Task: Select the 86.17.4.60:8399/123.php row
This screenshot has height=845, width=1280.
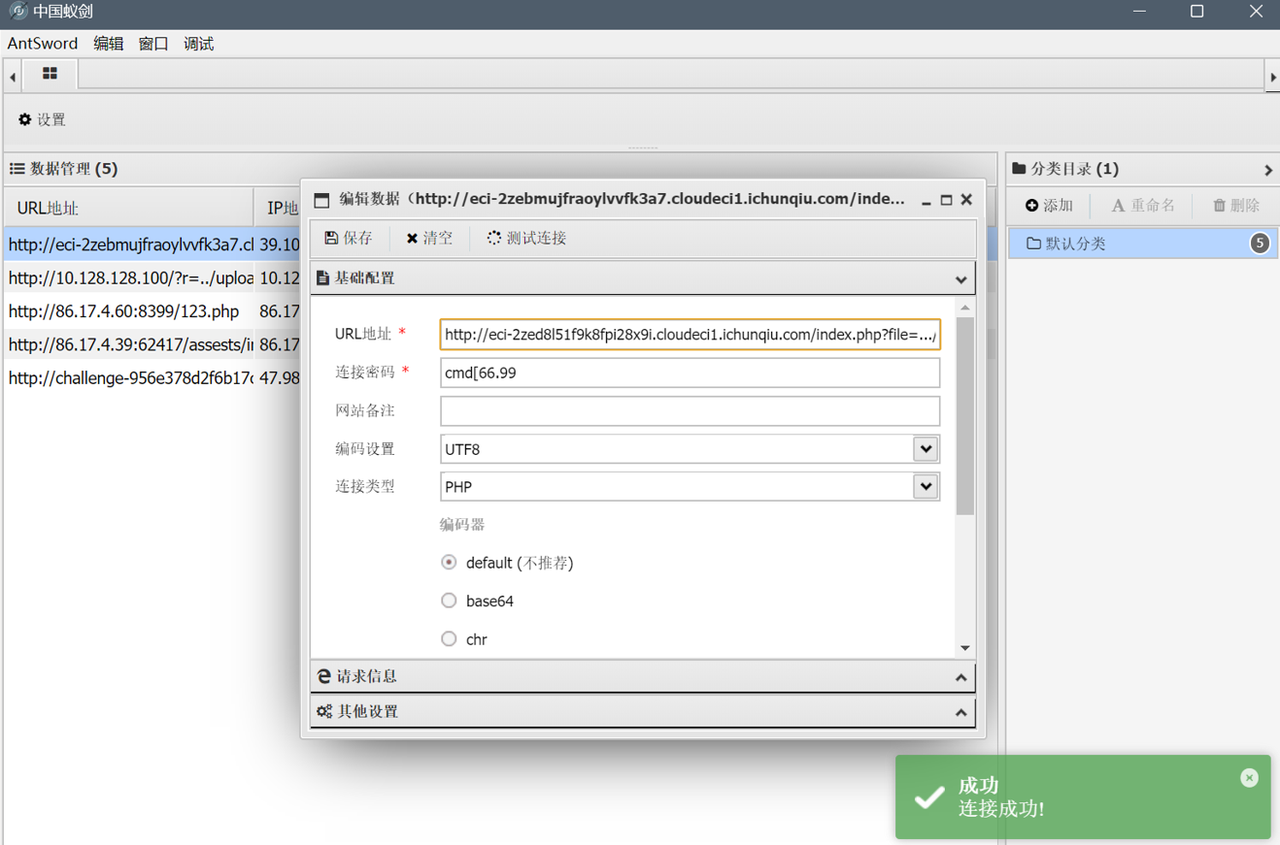Action: pyautogui.click(x=153, y=311)
